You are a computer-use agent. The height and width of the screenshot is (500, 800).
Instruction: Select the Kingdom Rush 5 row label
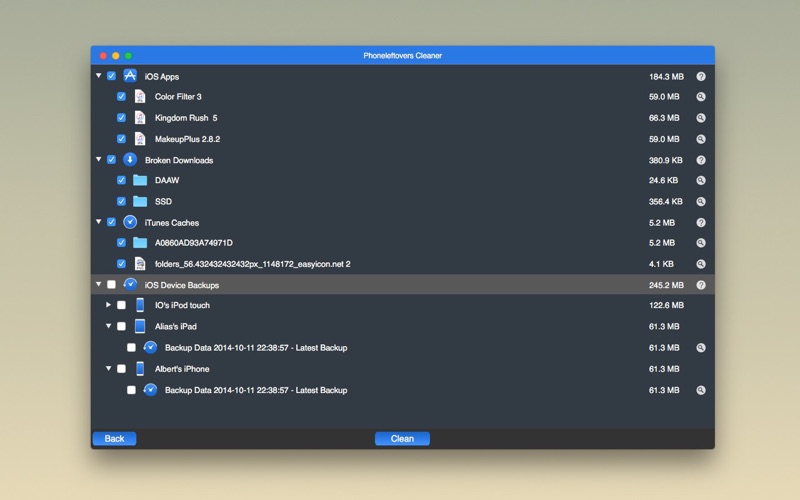(x=186, y=118)
